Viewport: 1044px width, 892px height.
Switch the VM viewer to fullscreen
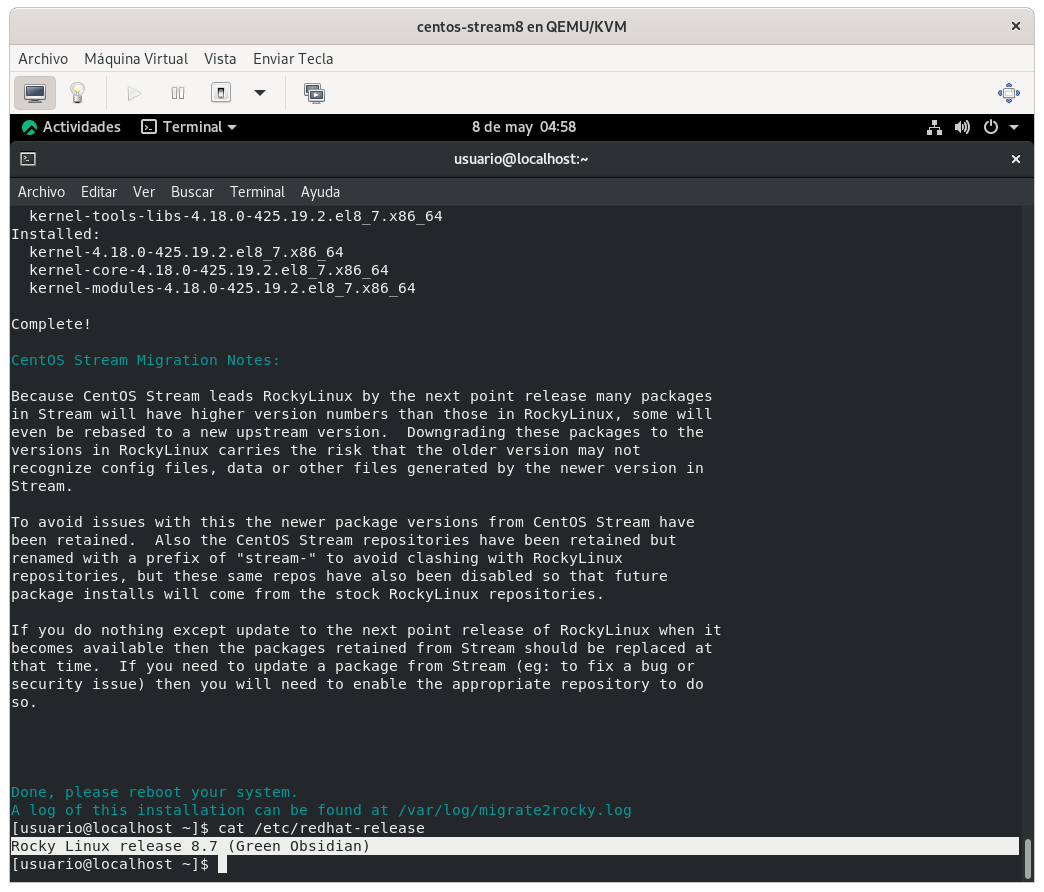coord(1009,93)
